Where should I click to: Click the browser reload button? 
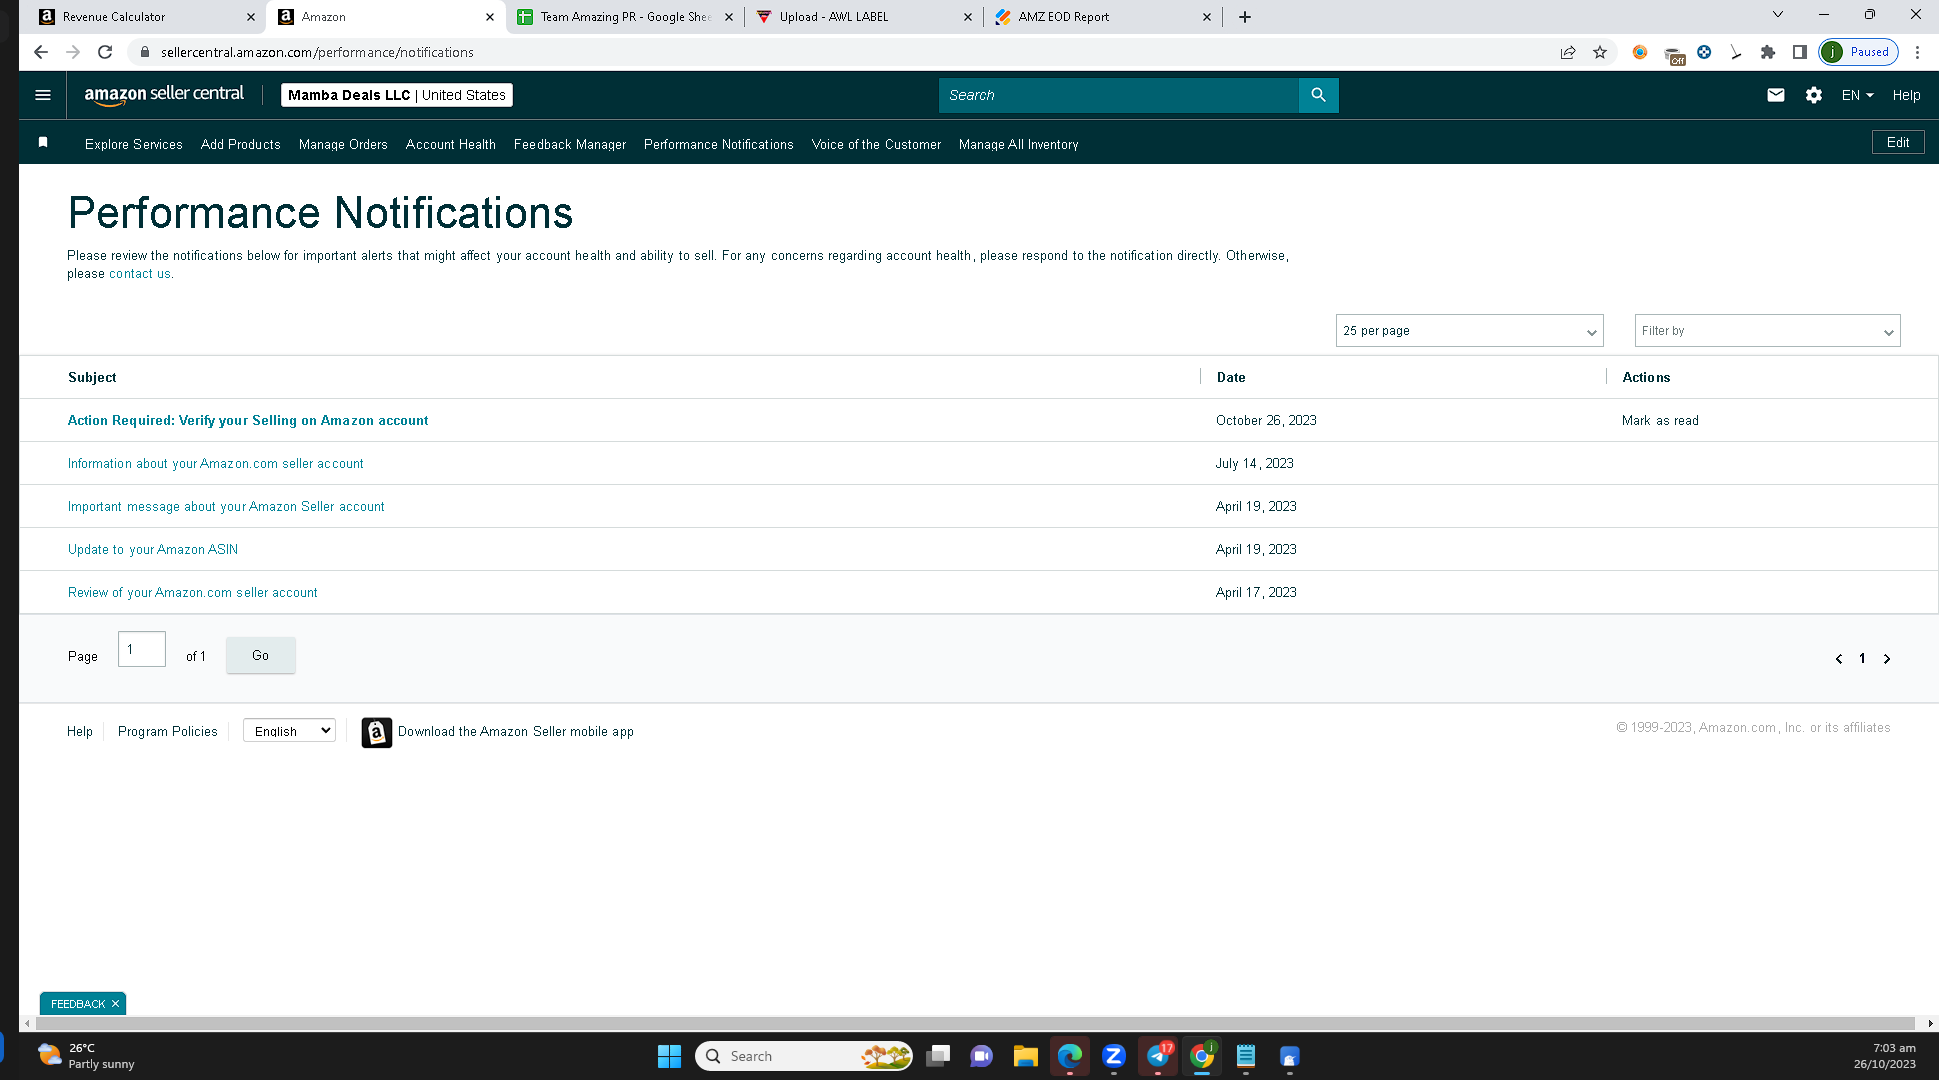(x=105, y=52)
